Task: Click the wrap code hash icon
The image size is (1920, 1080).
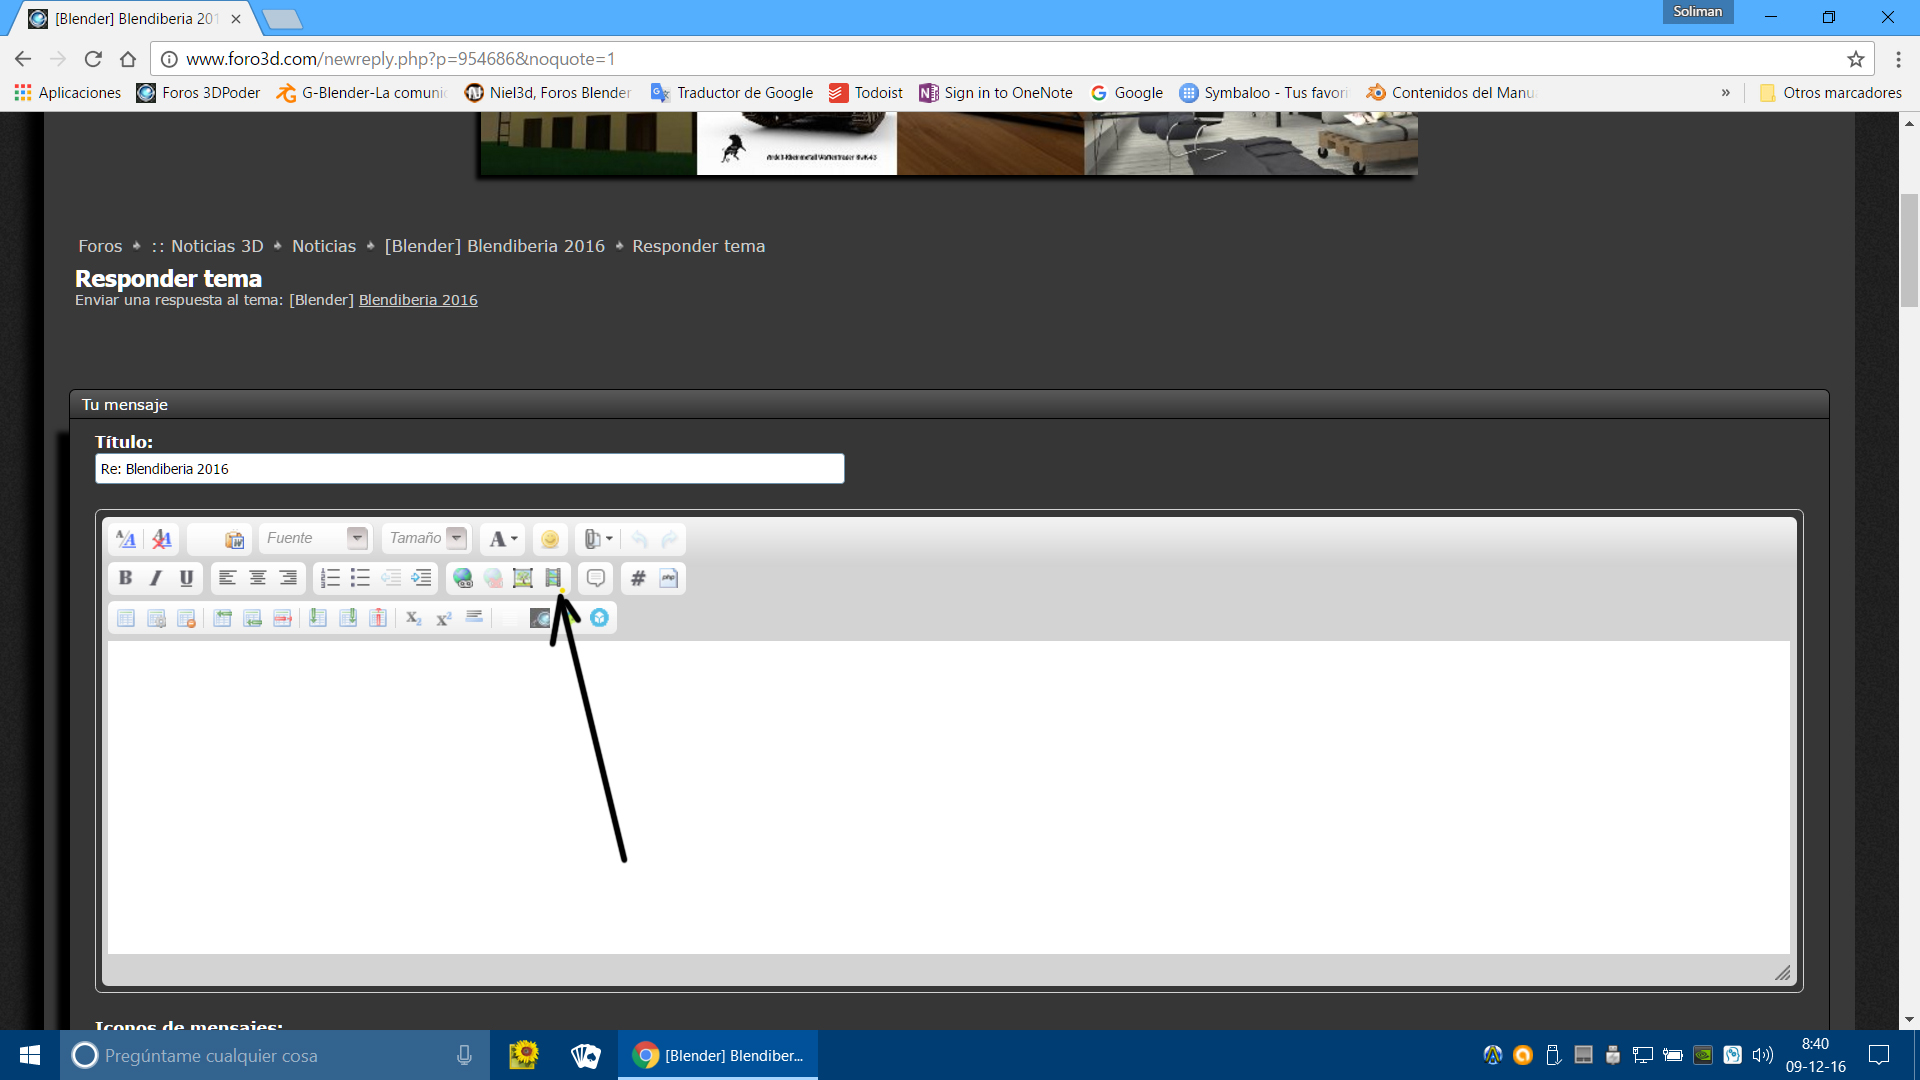Action: coord(638,578)
